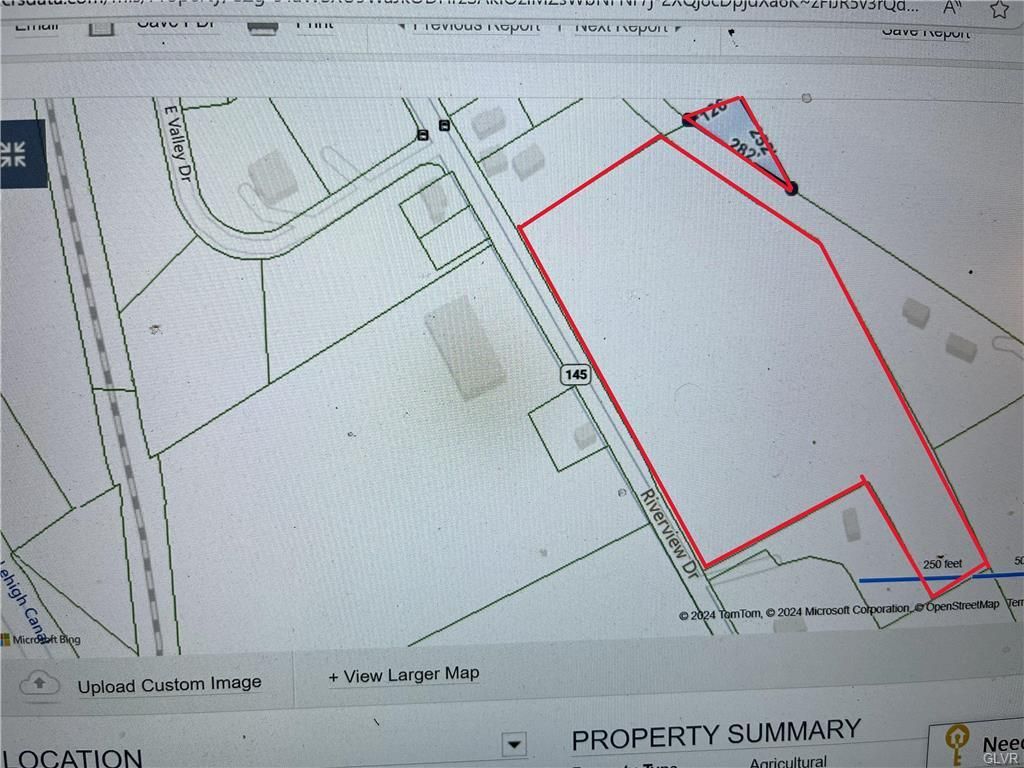Click the Save PDF document icon
Viewport: 1024px width, 768px height.
point(101,27)
